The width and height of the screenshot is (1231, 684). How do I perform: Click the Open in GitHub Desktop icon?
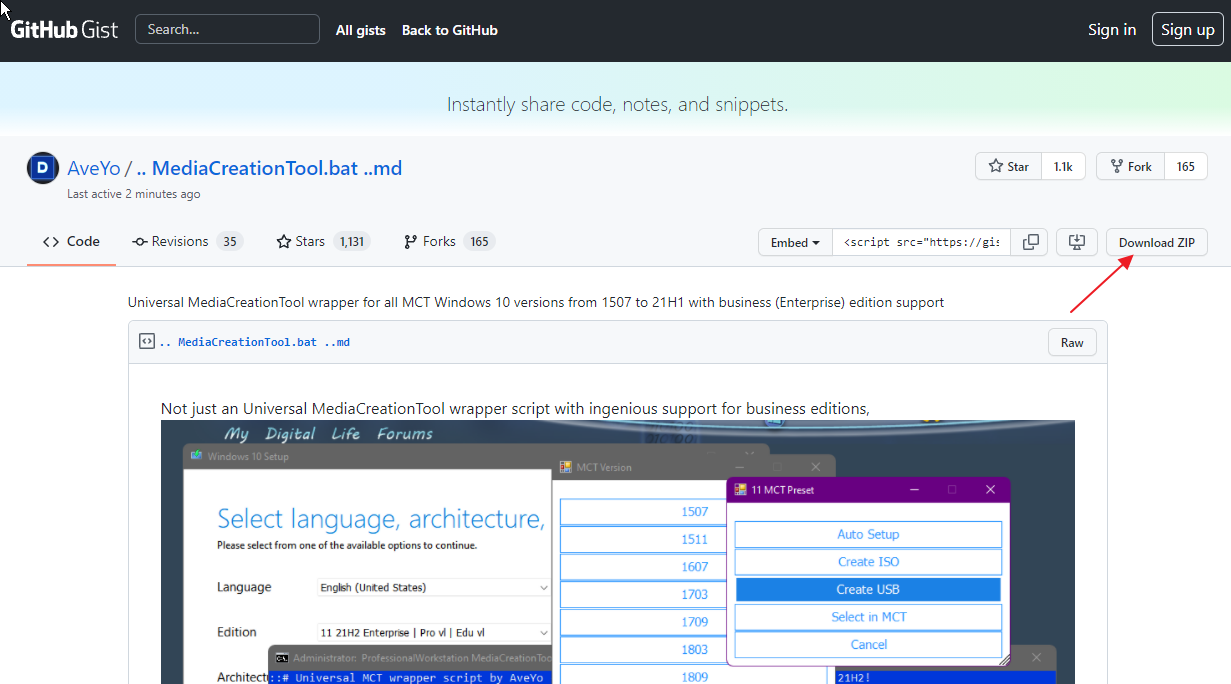pyautogui.click(x=1077, y=242)
